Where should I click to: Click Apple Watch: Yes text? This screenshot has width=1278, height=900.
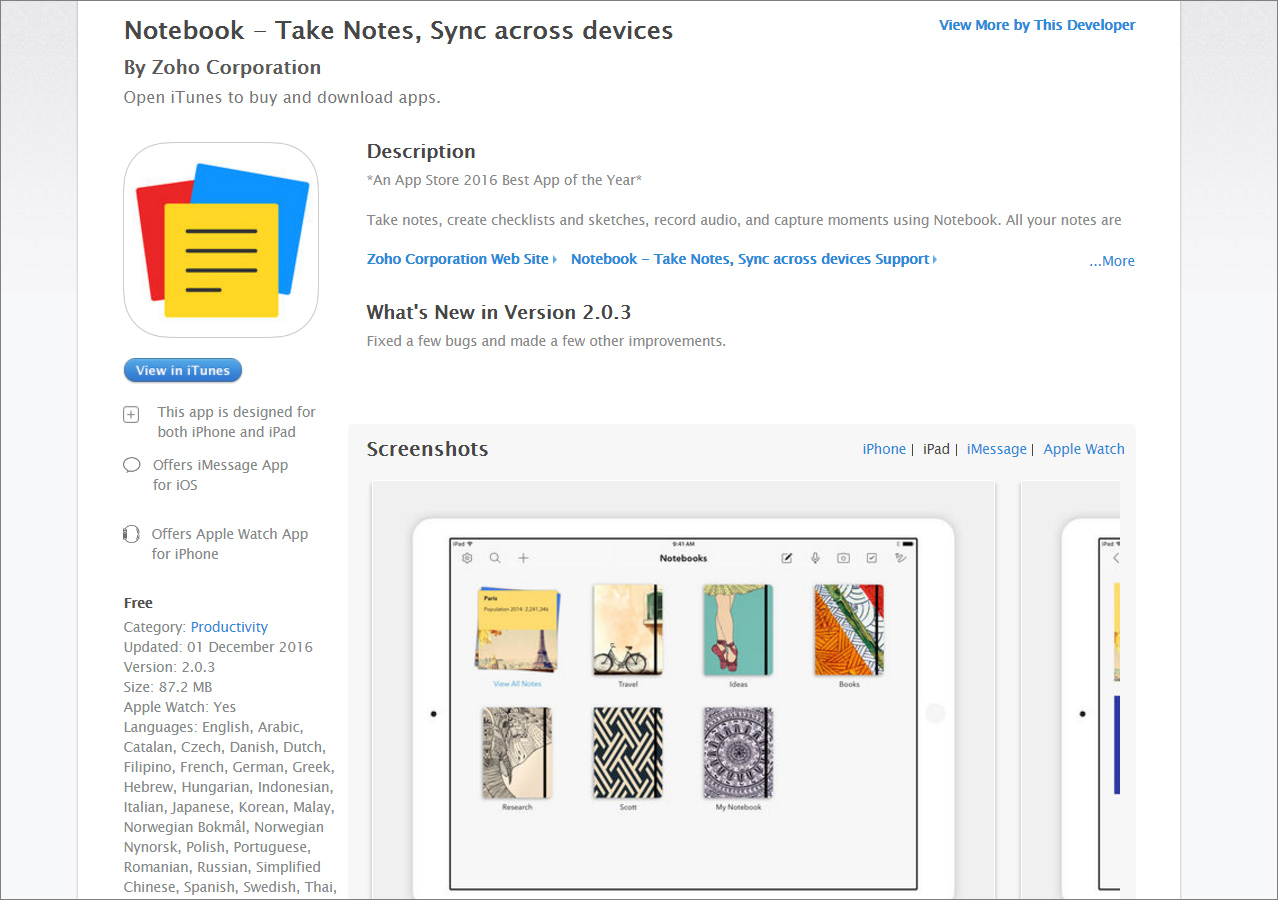pyautogui.click(x=180, y=707)
